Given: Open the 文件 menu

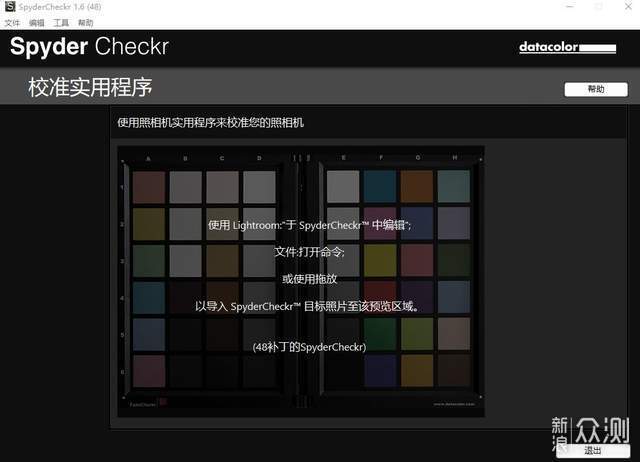Looking at the screenshot, I should (x=12, y=23).
